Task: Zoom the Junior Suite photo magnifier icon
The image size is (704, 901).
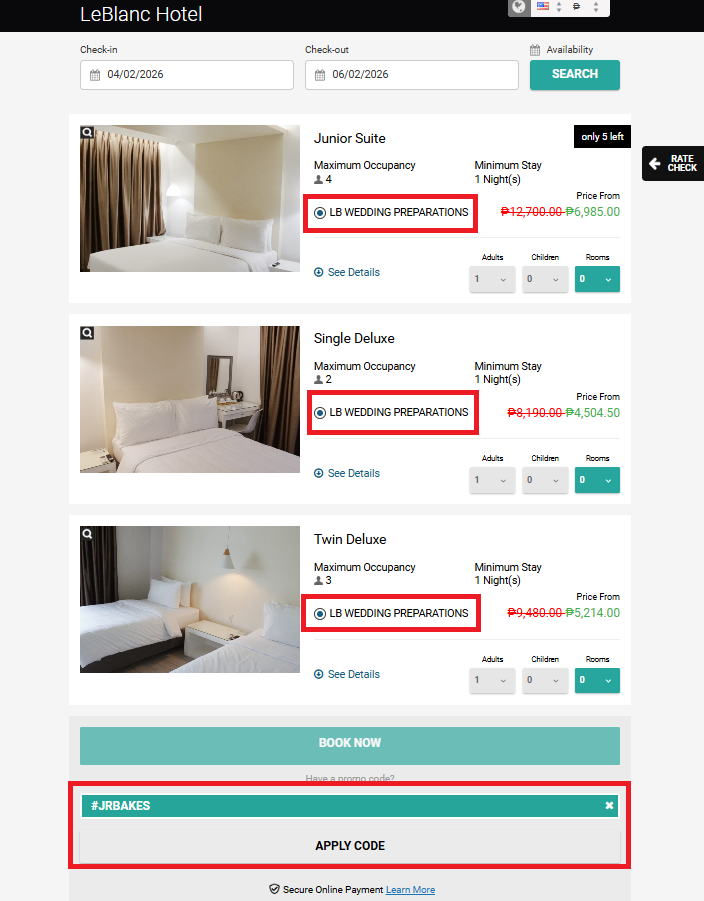Action: point(87,132)
